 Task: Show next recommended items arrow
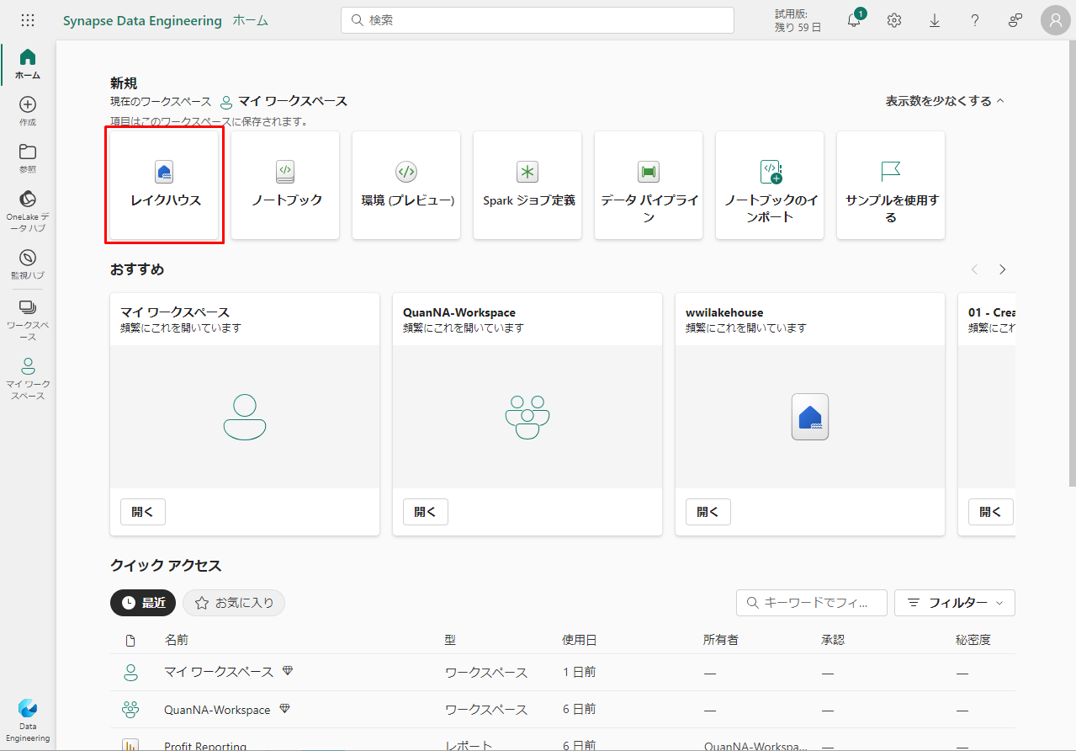pos(1003,269)
